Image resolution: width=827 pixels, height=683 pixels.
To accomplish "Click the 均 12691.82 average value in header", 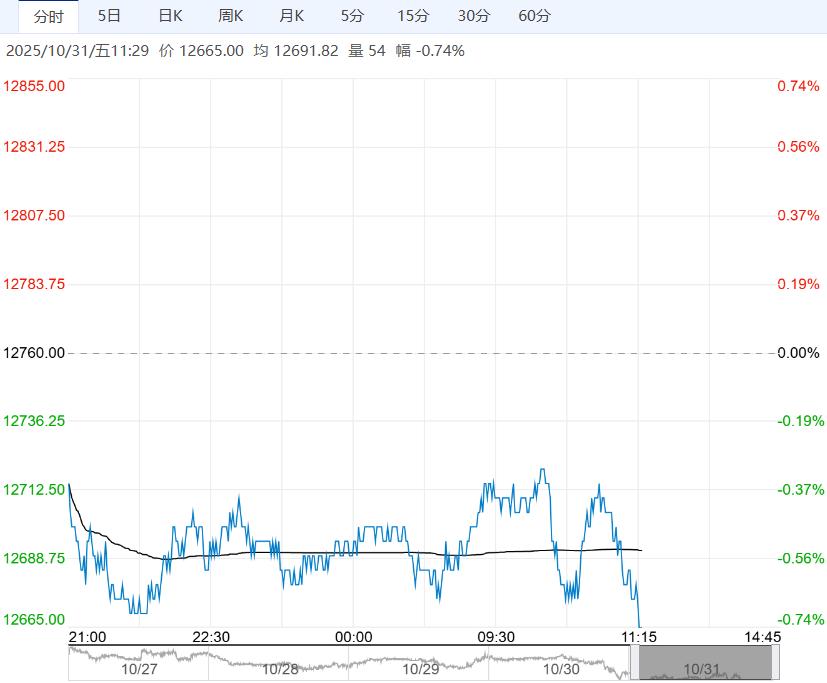I will [295, 51].
